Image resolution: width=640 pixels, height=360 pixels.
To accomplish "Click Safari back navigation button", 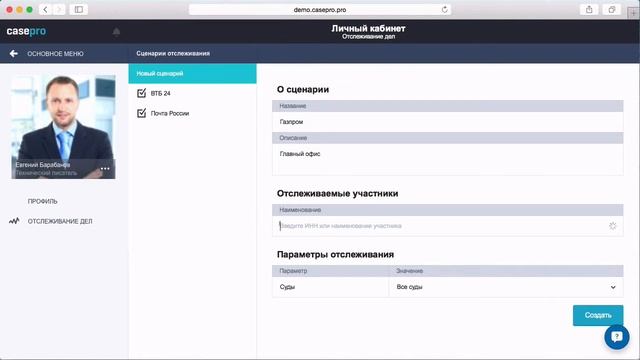I will click(45, 9).
